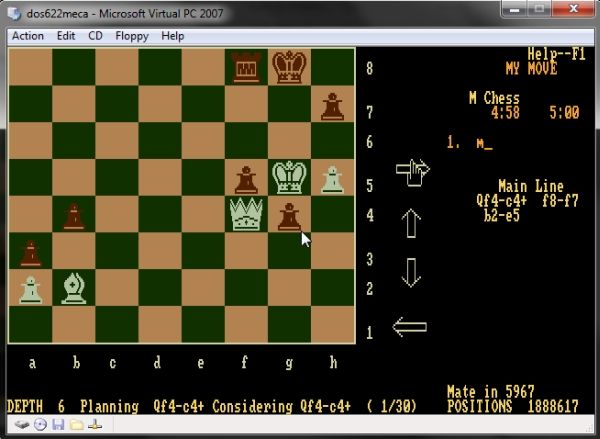The height and width of the screenshot is (439, 600).
Task: Click the empty d4 square
Action: [x=160, y=214]
